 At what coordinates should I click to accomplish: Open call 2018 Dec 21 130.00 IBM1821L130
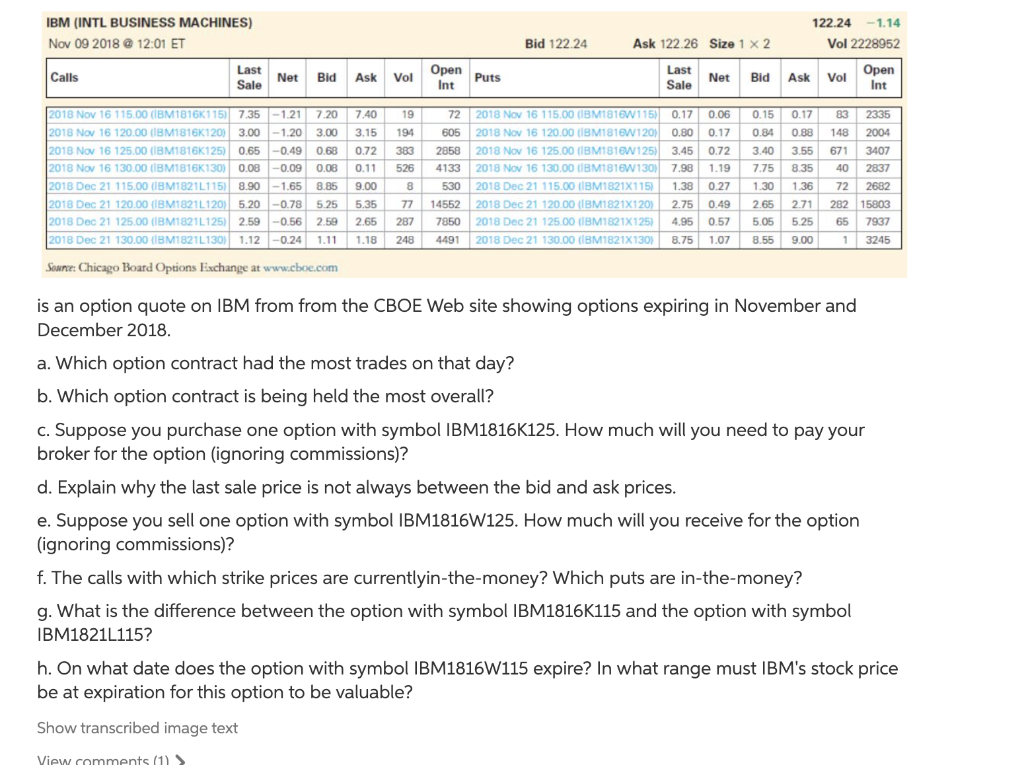(138, 240)
